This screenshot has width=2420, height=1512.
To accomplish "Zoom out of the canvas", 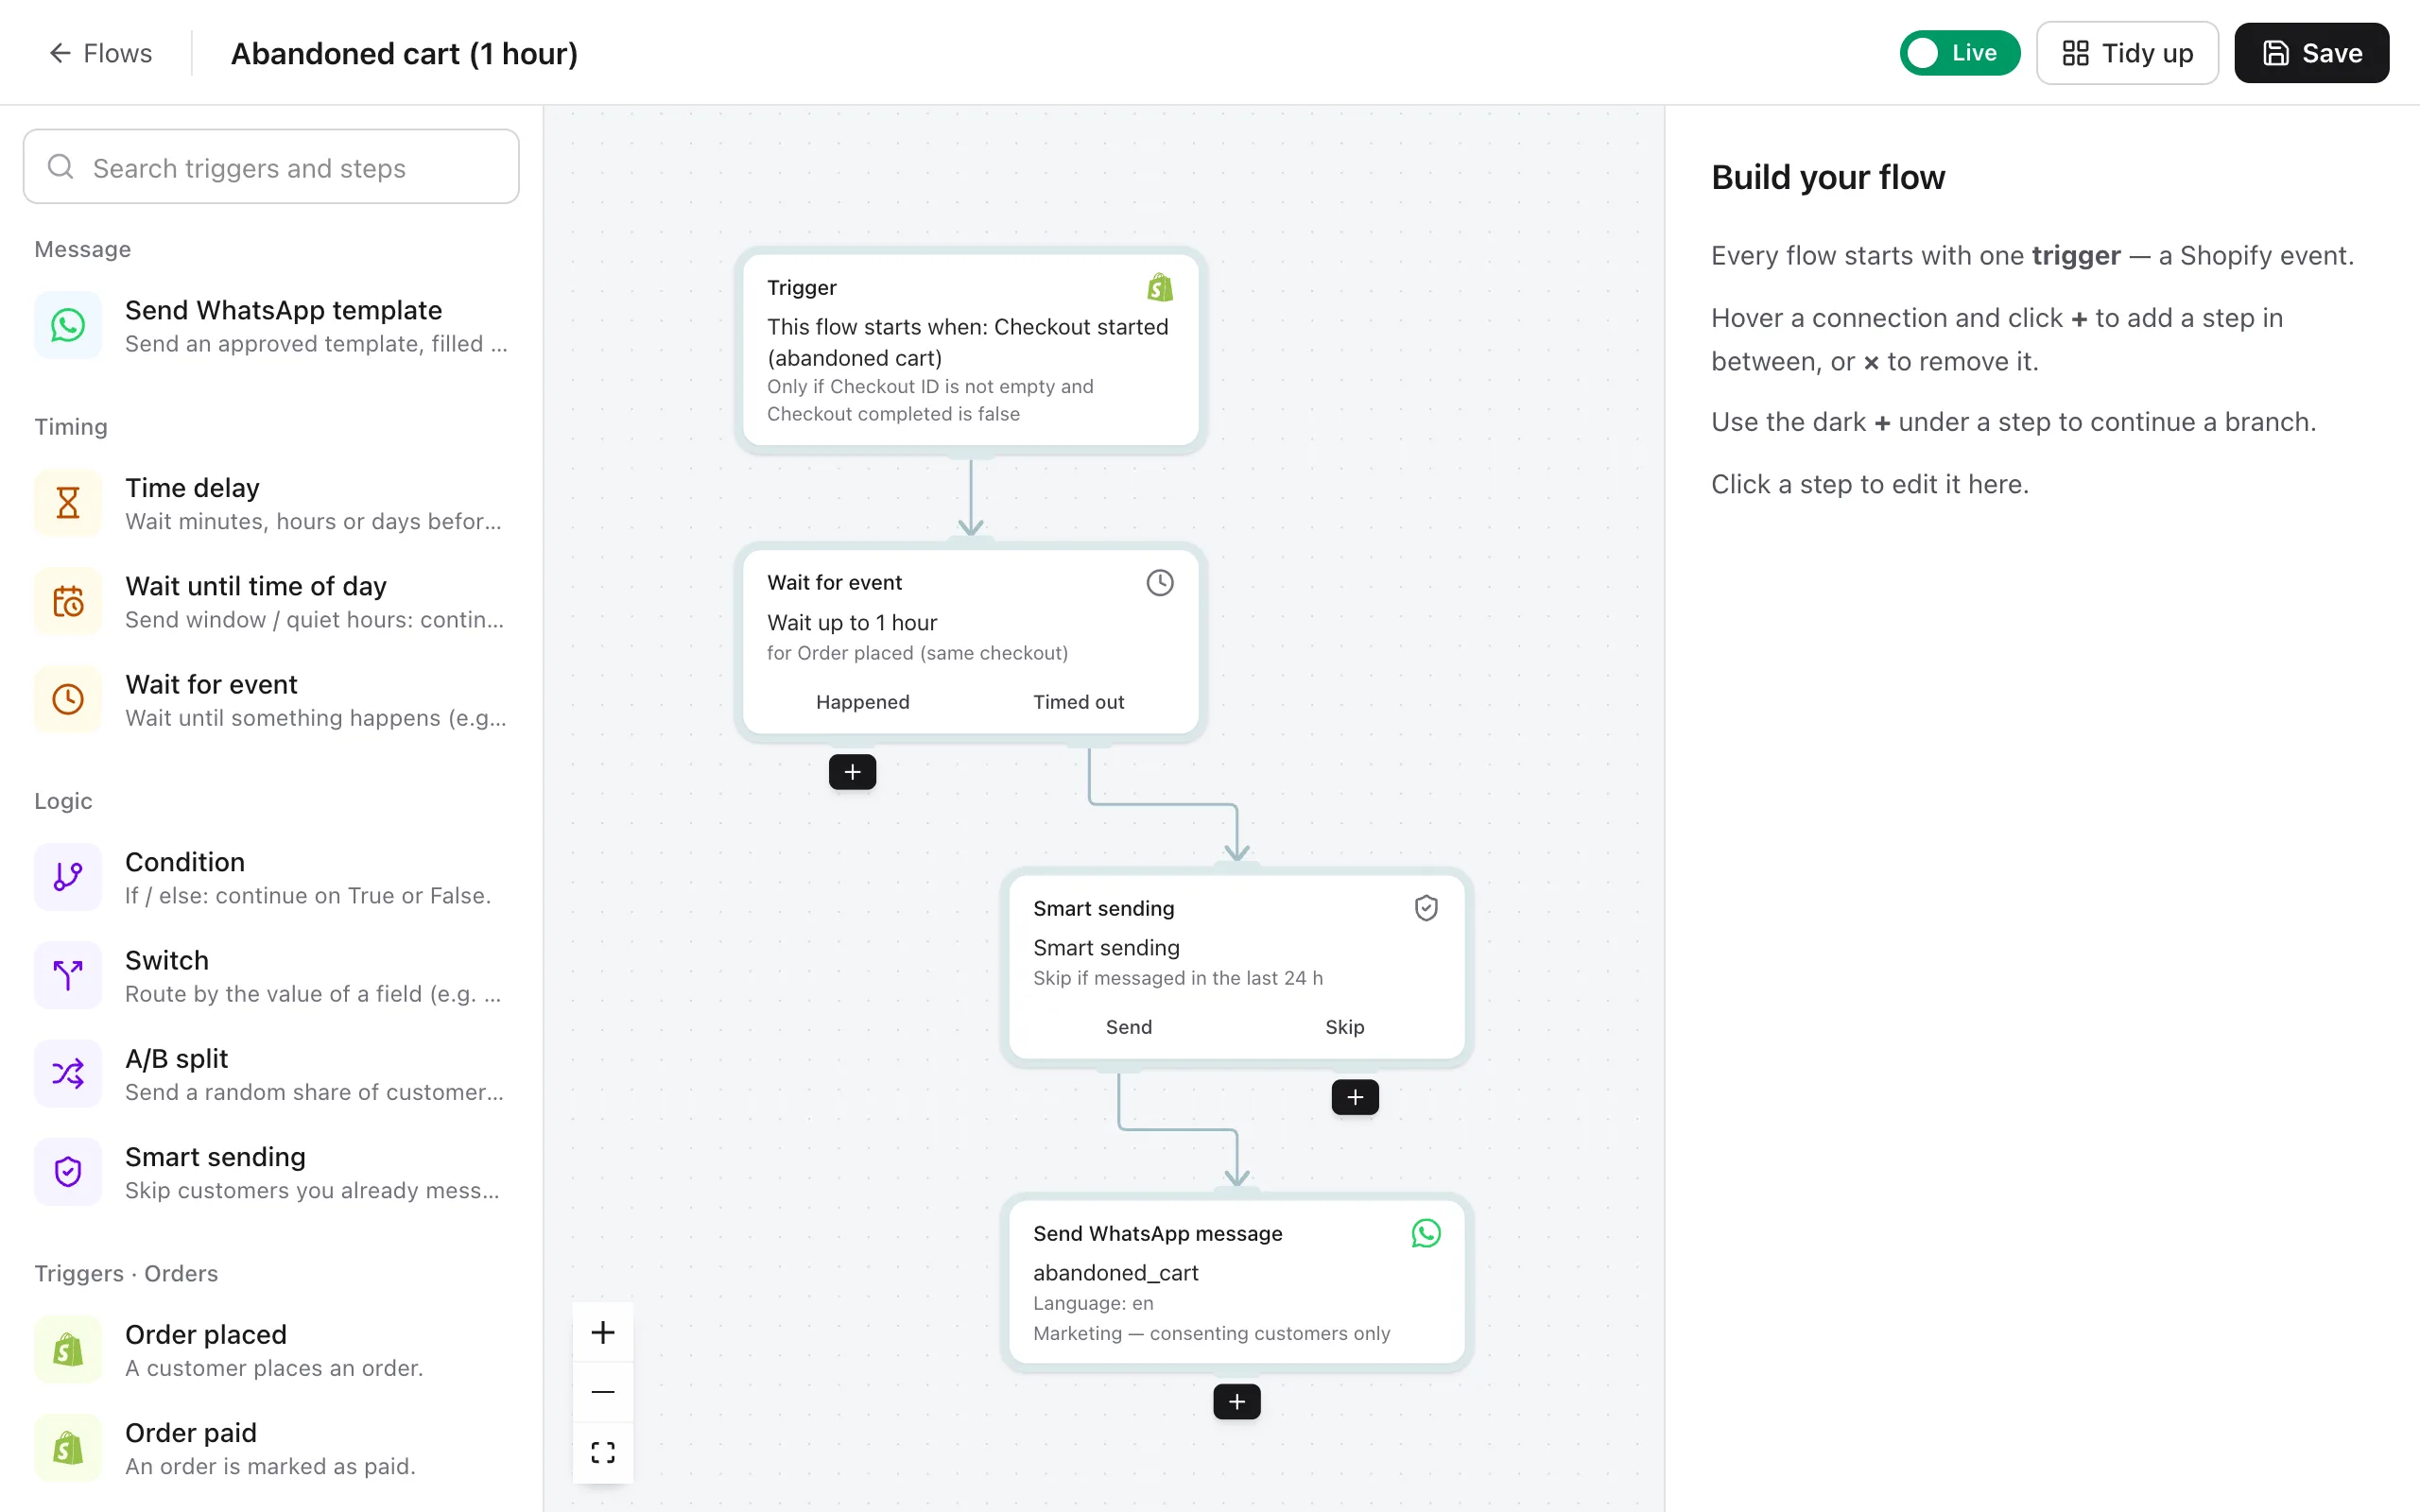I will (603, 1392).
